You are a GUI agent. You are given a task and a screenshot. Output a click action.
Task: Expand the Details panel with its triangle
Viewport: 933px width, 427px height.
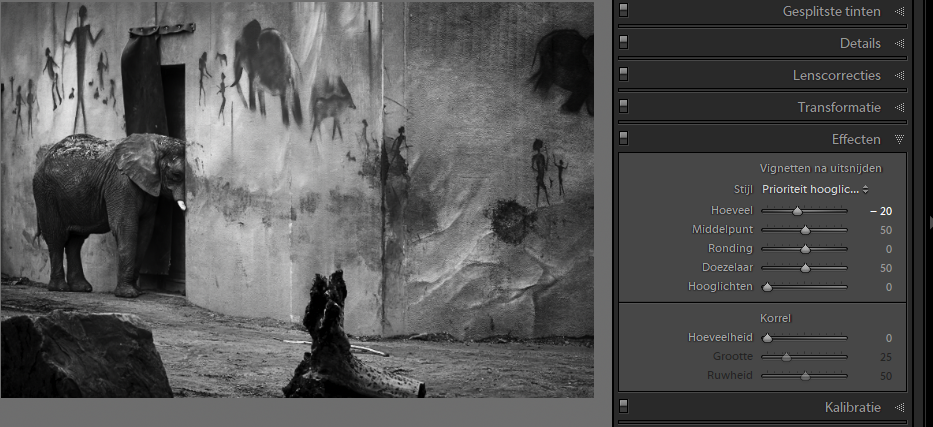[899, 44]
